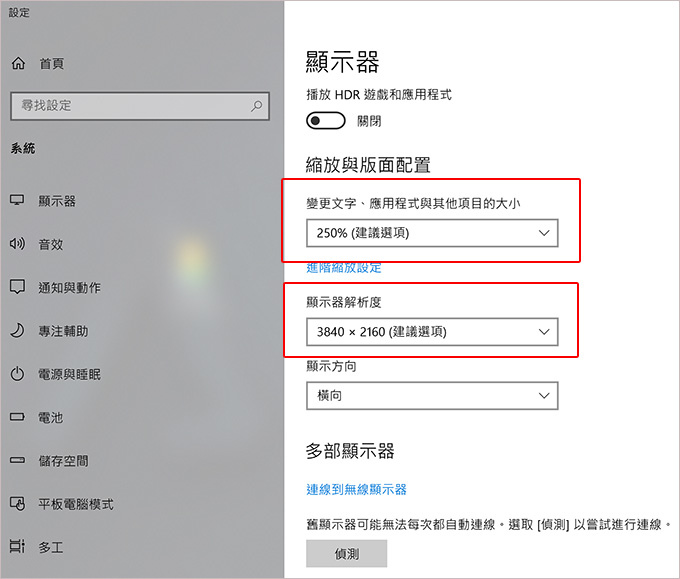Click the moon icon for 專注輔助

[x=17, y=330]
